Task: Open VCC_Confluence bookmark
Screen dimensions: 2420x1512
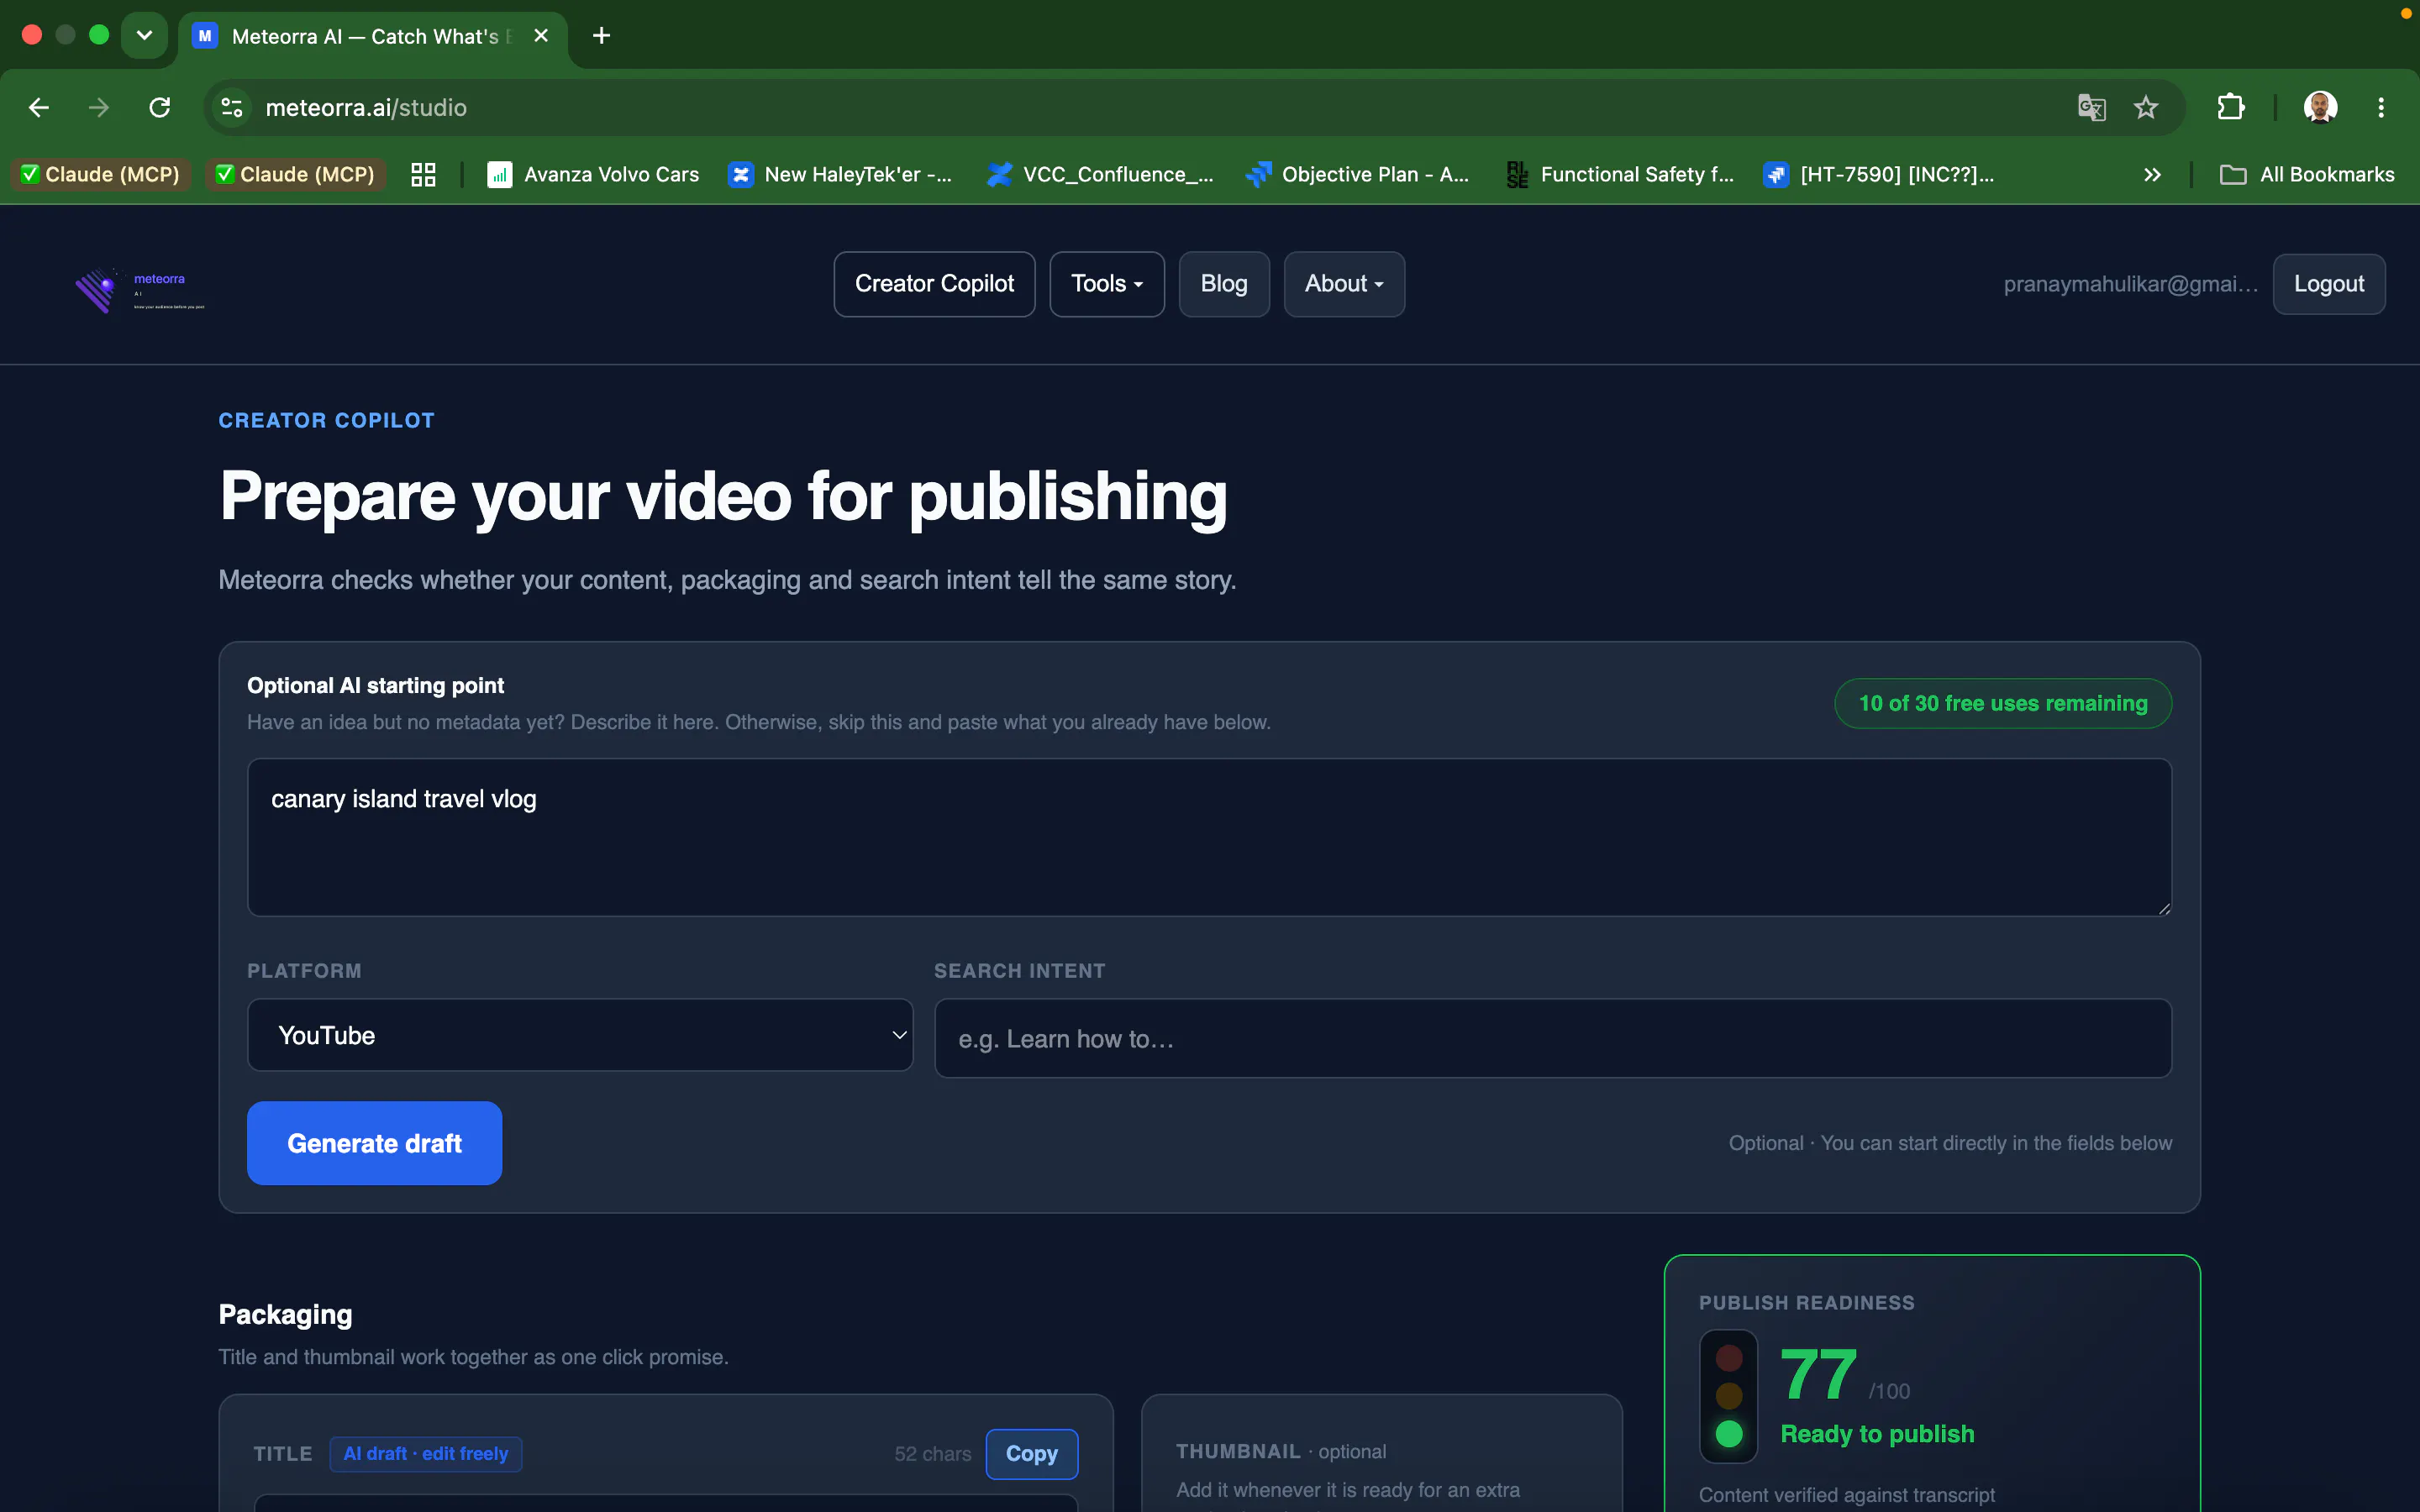Action: (x=1100, y=174)
